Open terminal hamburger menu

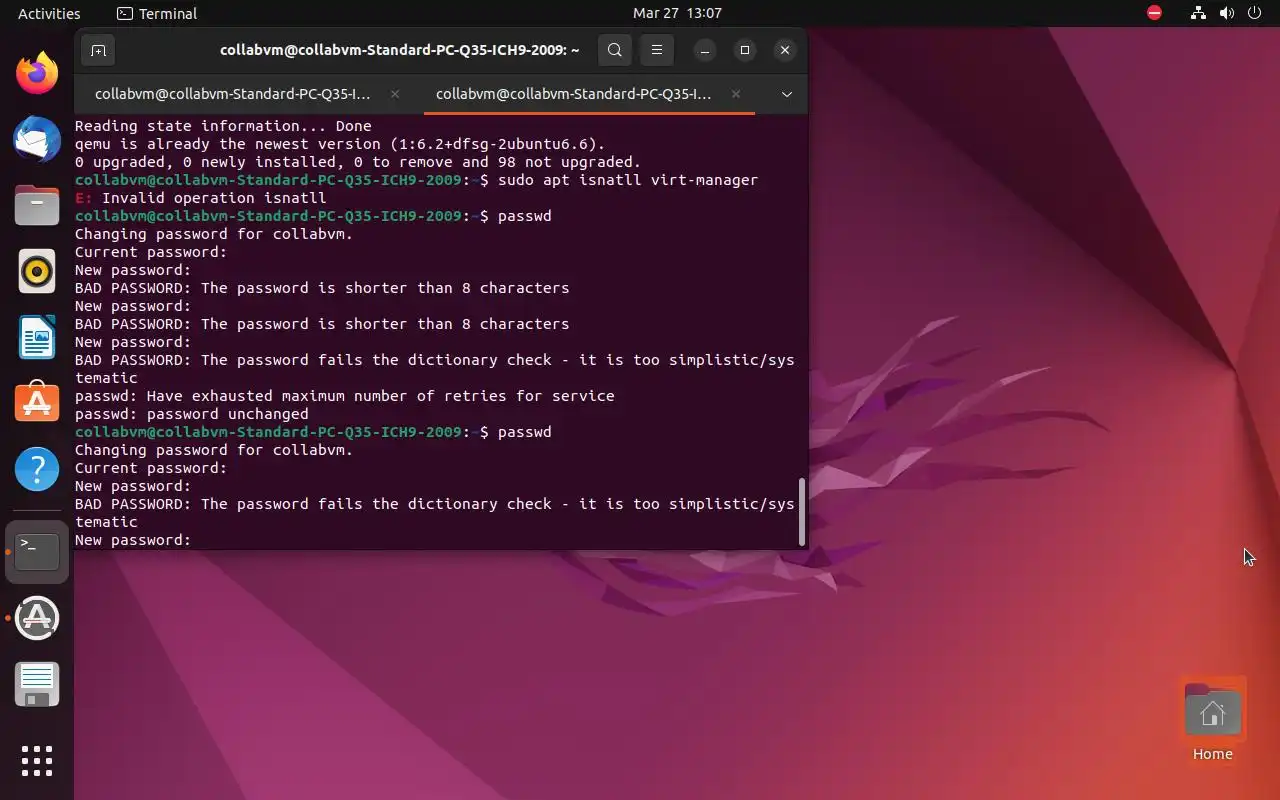tap(657, 50)
